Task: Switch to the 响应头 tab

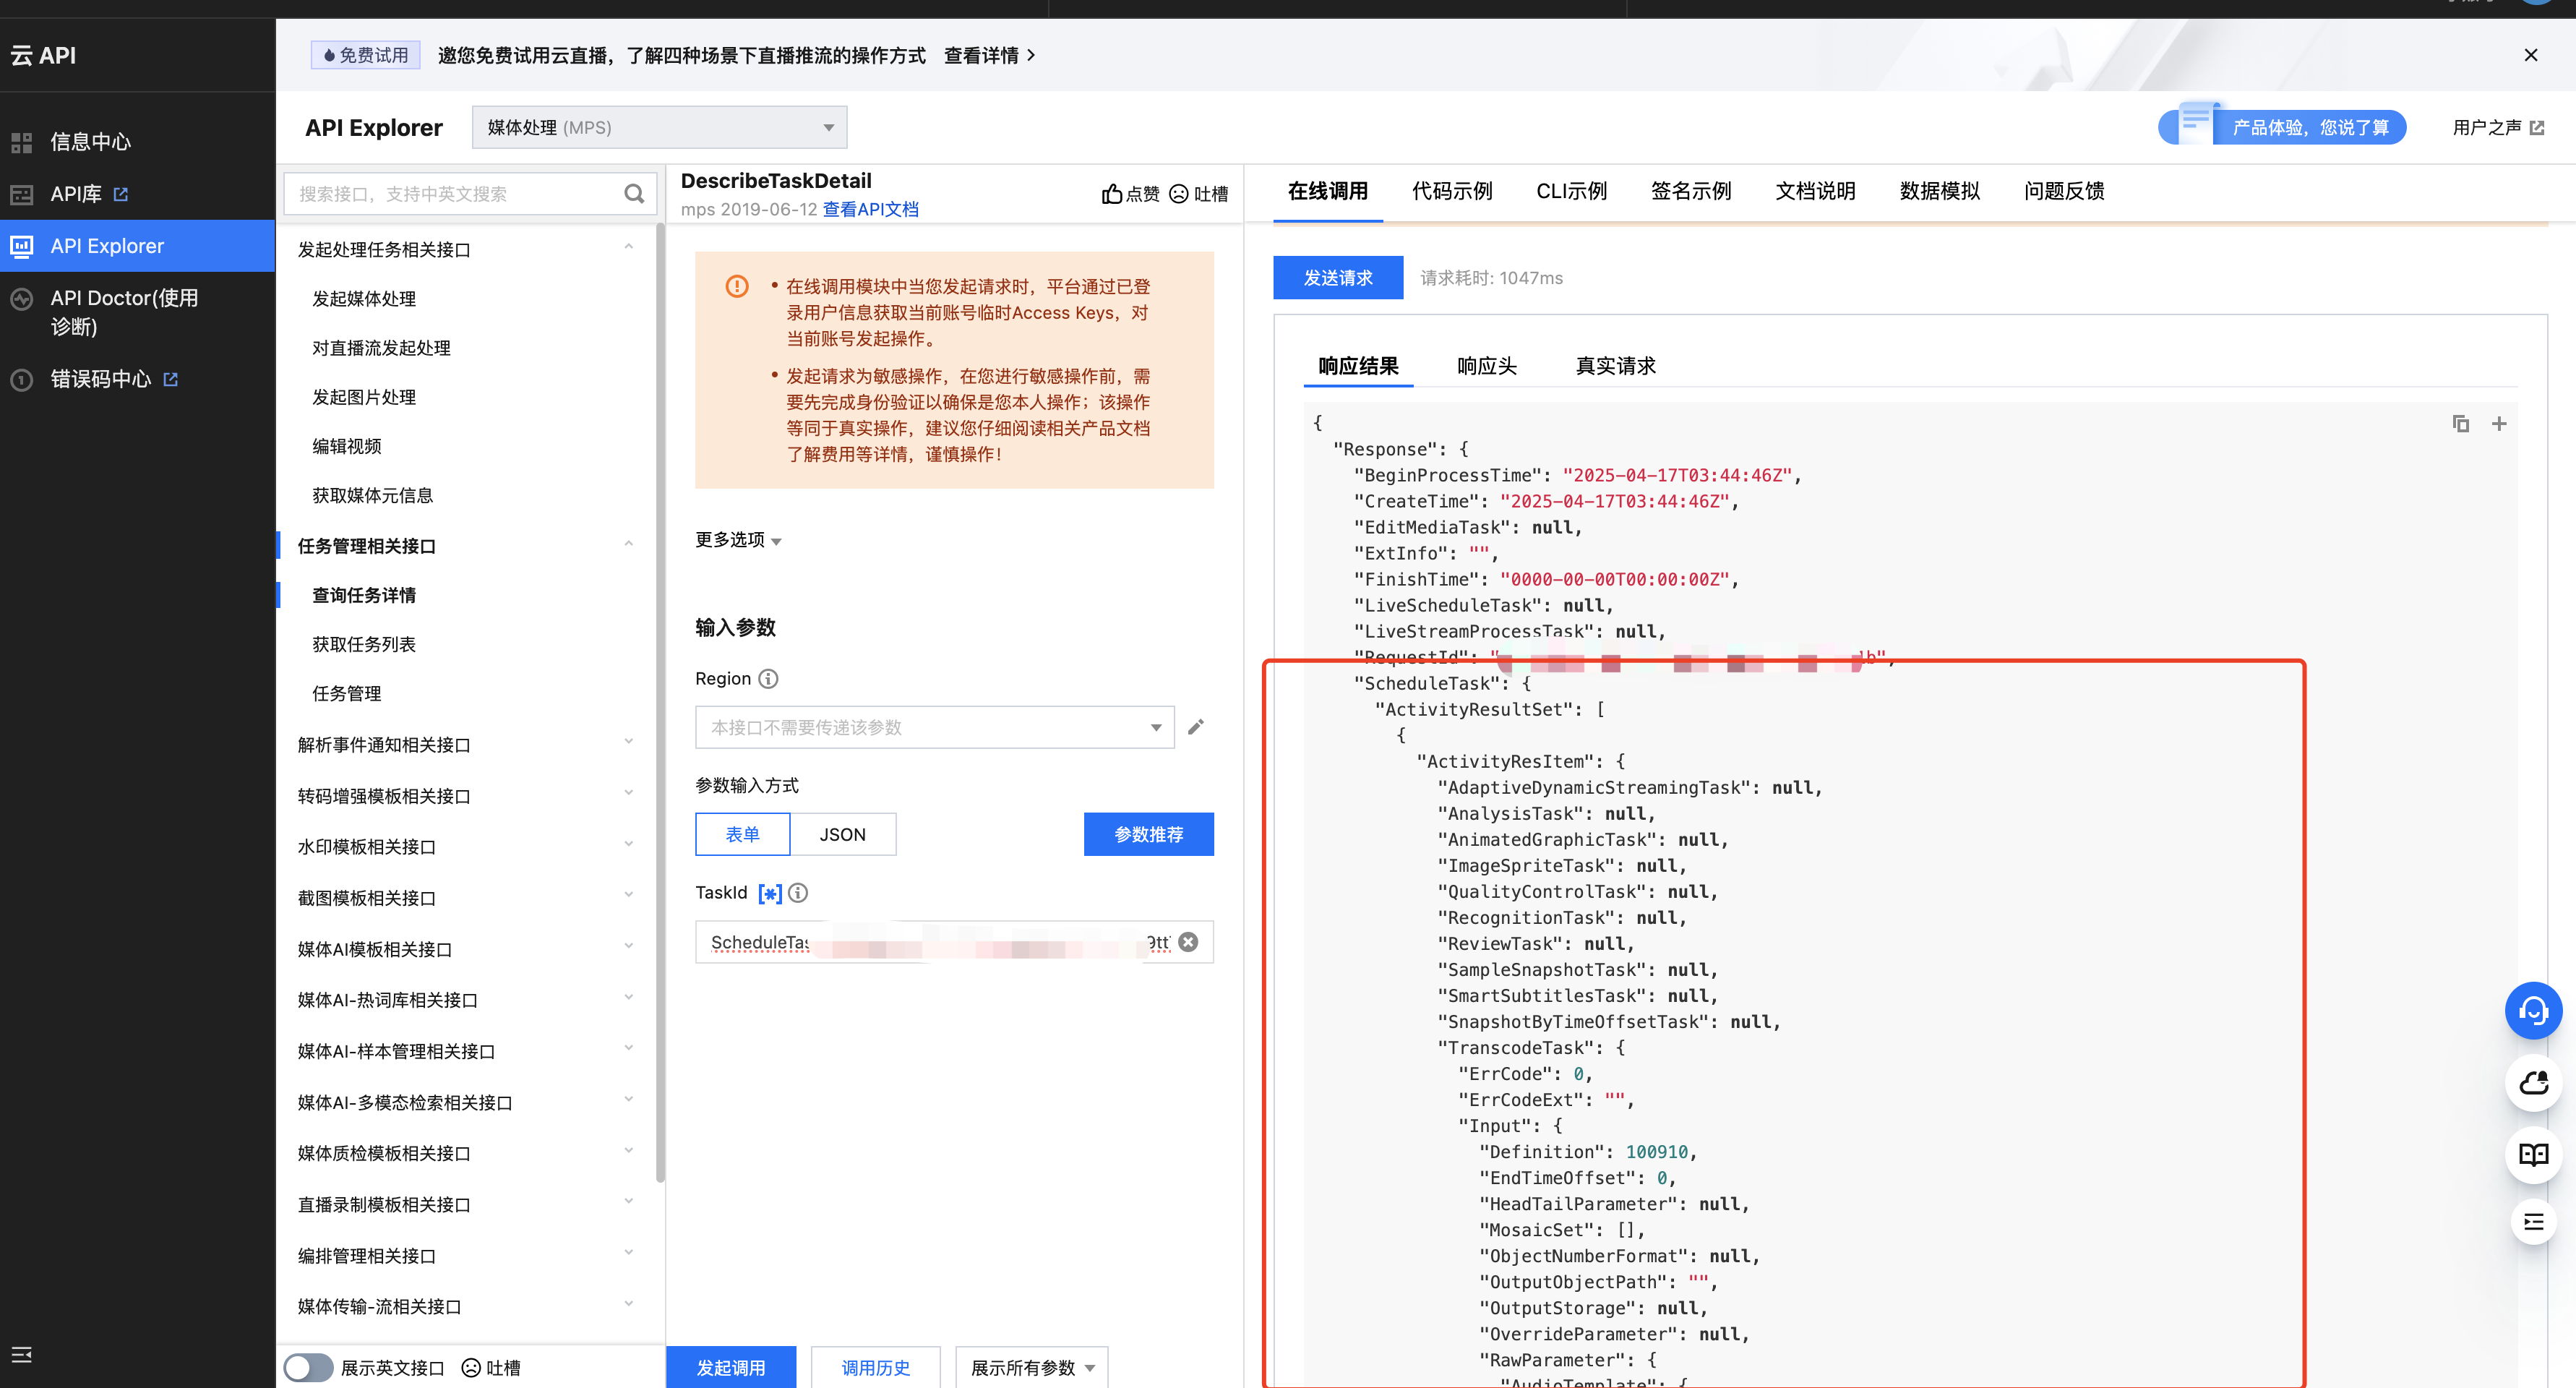Action: pos(1486,366)
